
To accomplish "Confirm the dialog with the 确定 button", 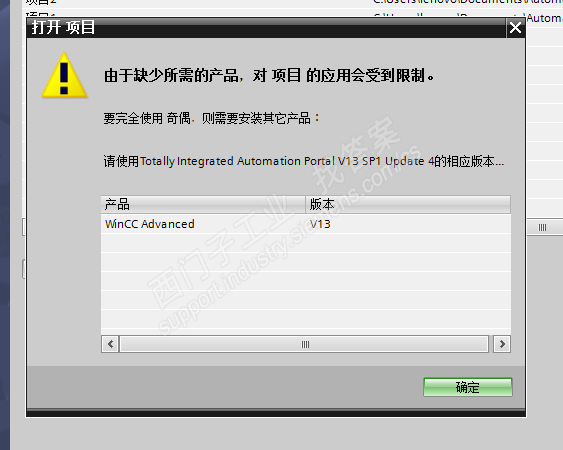I will [467, 387].
